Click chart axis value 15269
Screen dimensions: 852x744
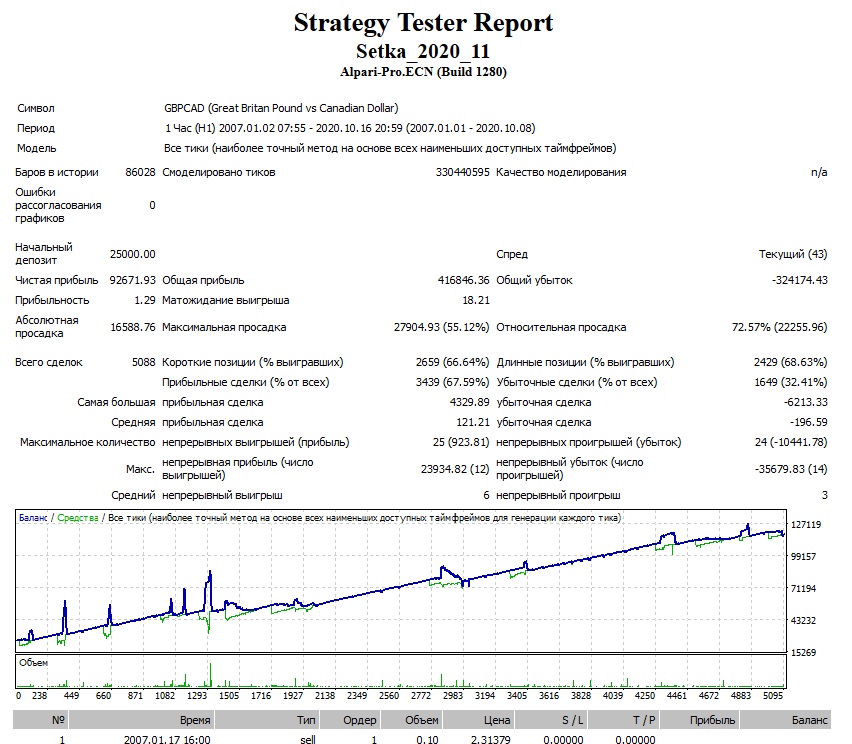click(x=804, y=653)
